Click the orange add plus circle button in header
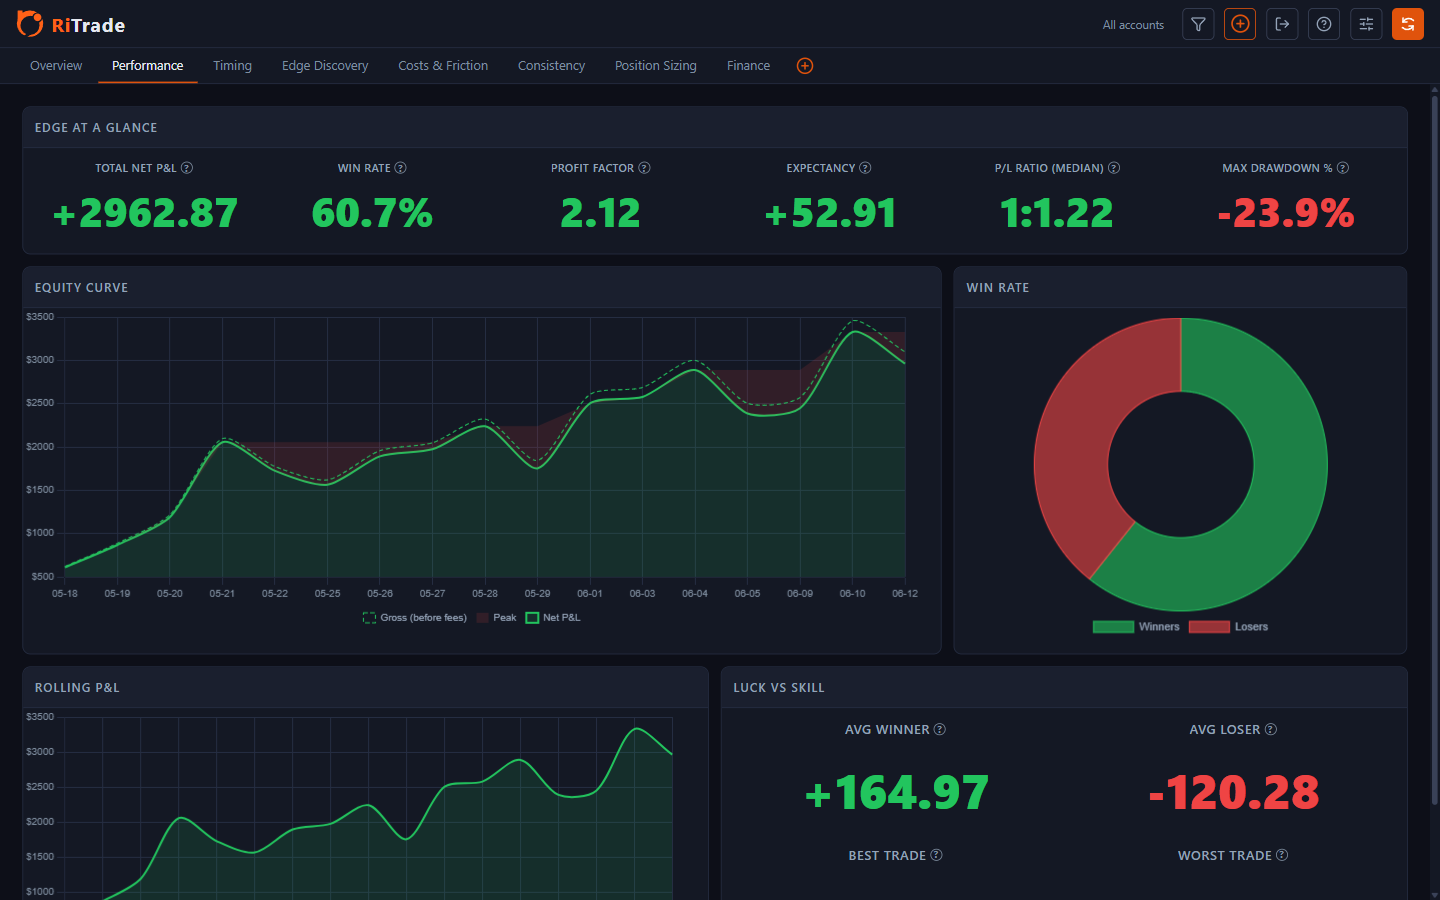 [1240, 24]
